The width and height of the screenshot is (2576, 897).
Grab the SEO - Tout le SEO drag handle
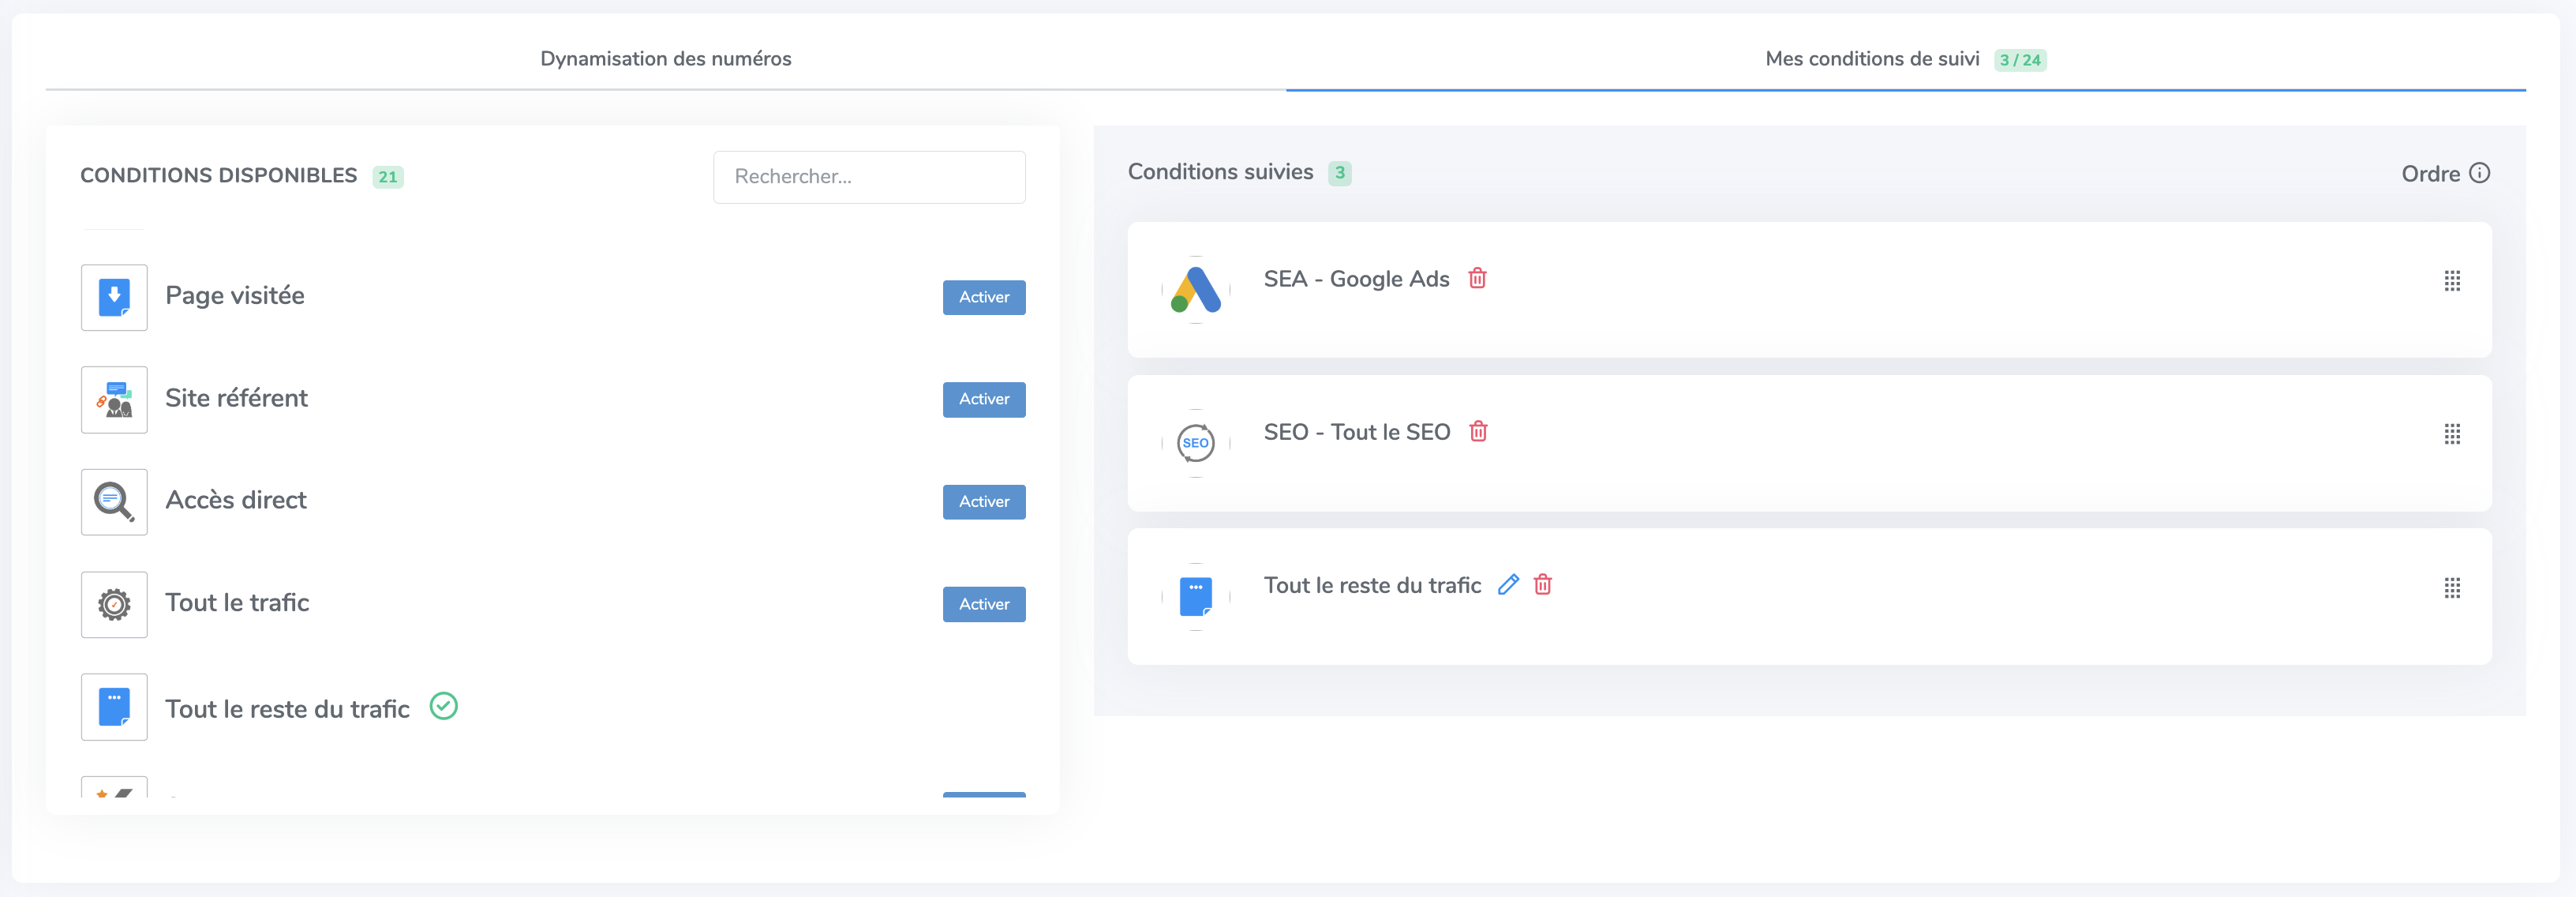click(x=2452, y=434)
